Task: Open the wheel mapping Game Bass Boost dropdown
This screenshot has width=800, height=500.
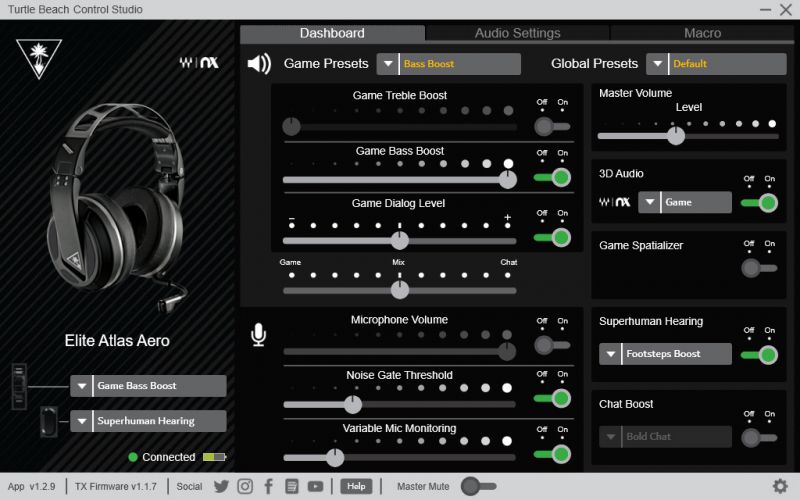Action: tap(148, 386)
